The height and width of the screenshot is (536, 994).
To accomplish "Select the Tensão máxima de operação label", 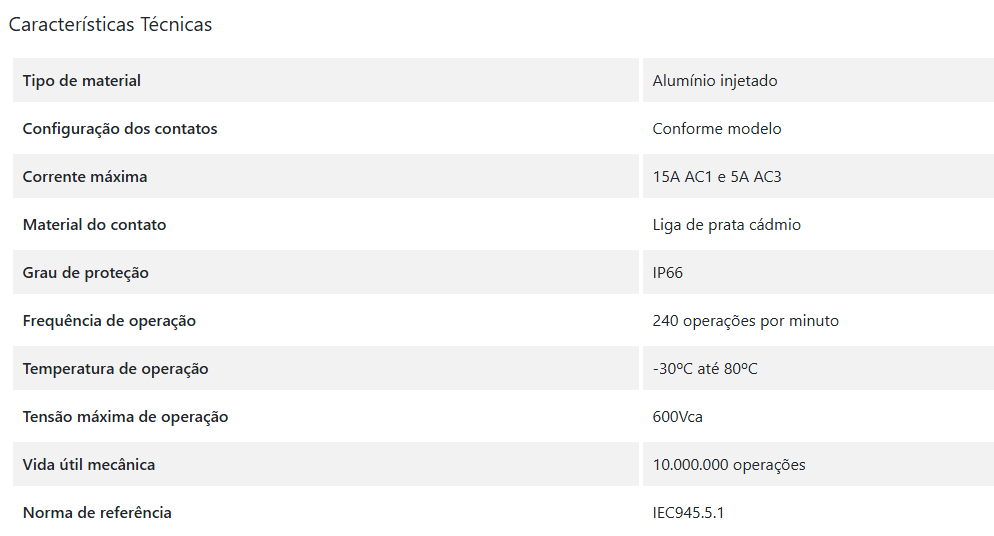I will click(x=126, y=417).
